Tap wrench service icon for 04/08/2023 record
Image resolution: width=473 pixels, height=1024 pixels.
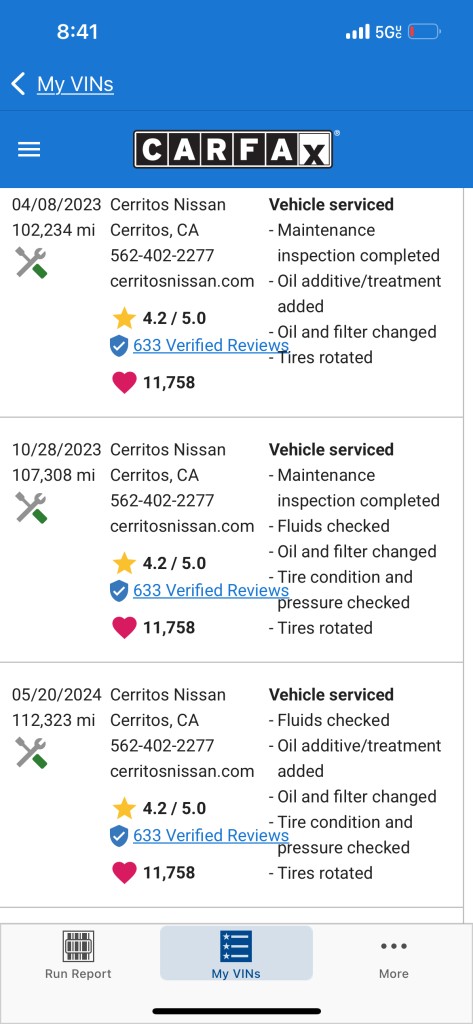pyautogui.click(x=31, y=263)
